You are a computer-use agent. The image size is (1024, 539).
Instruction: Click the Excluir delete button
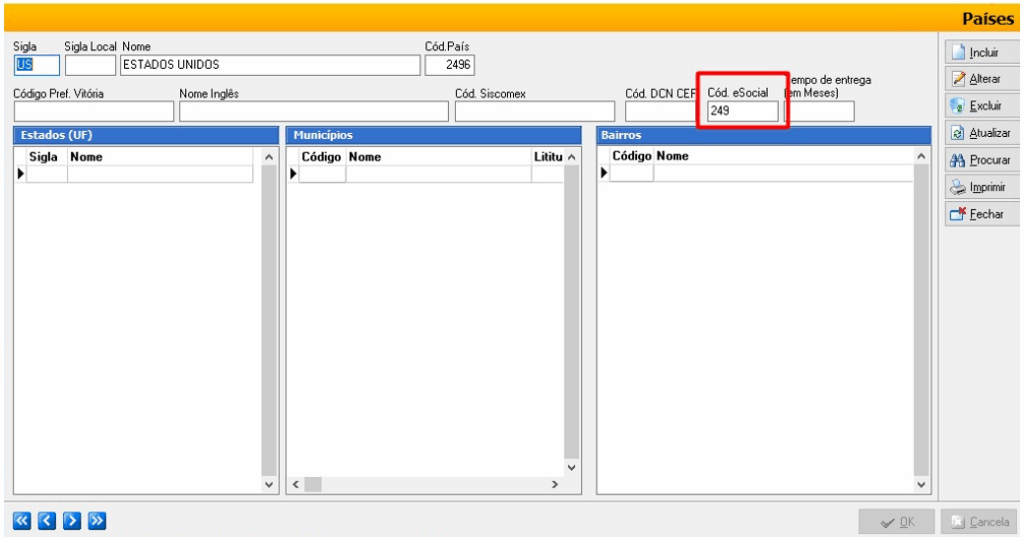977,106
